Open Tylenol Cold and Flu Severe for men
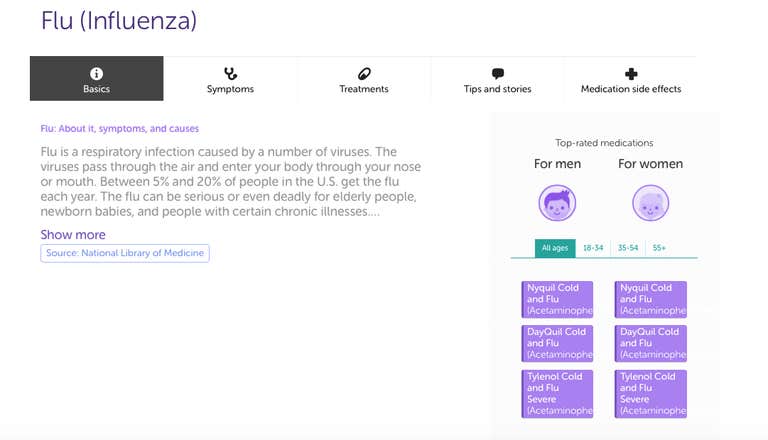This screenshot has width=768, height=440. click(557, 394)
